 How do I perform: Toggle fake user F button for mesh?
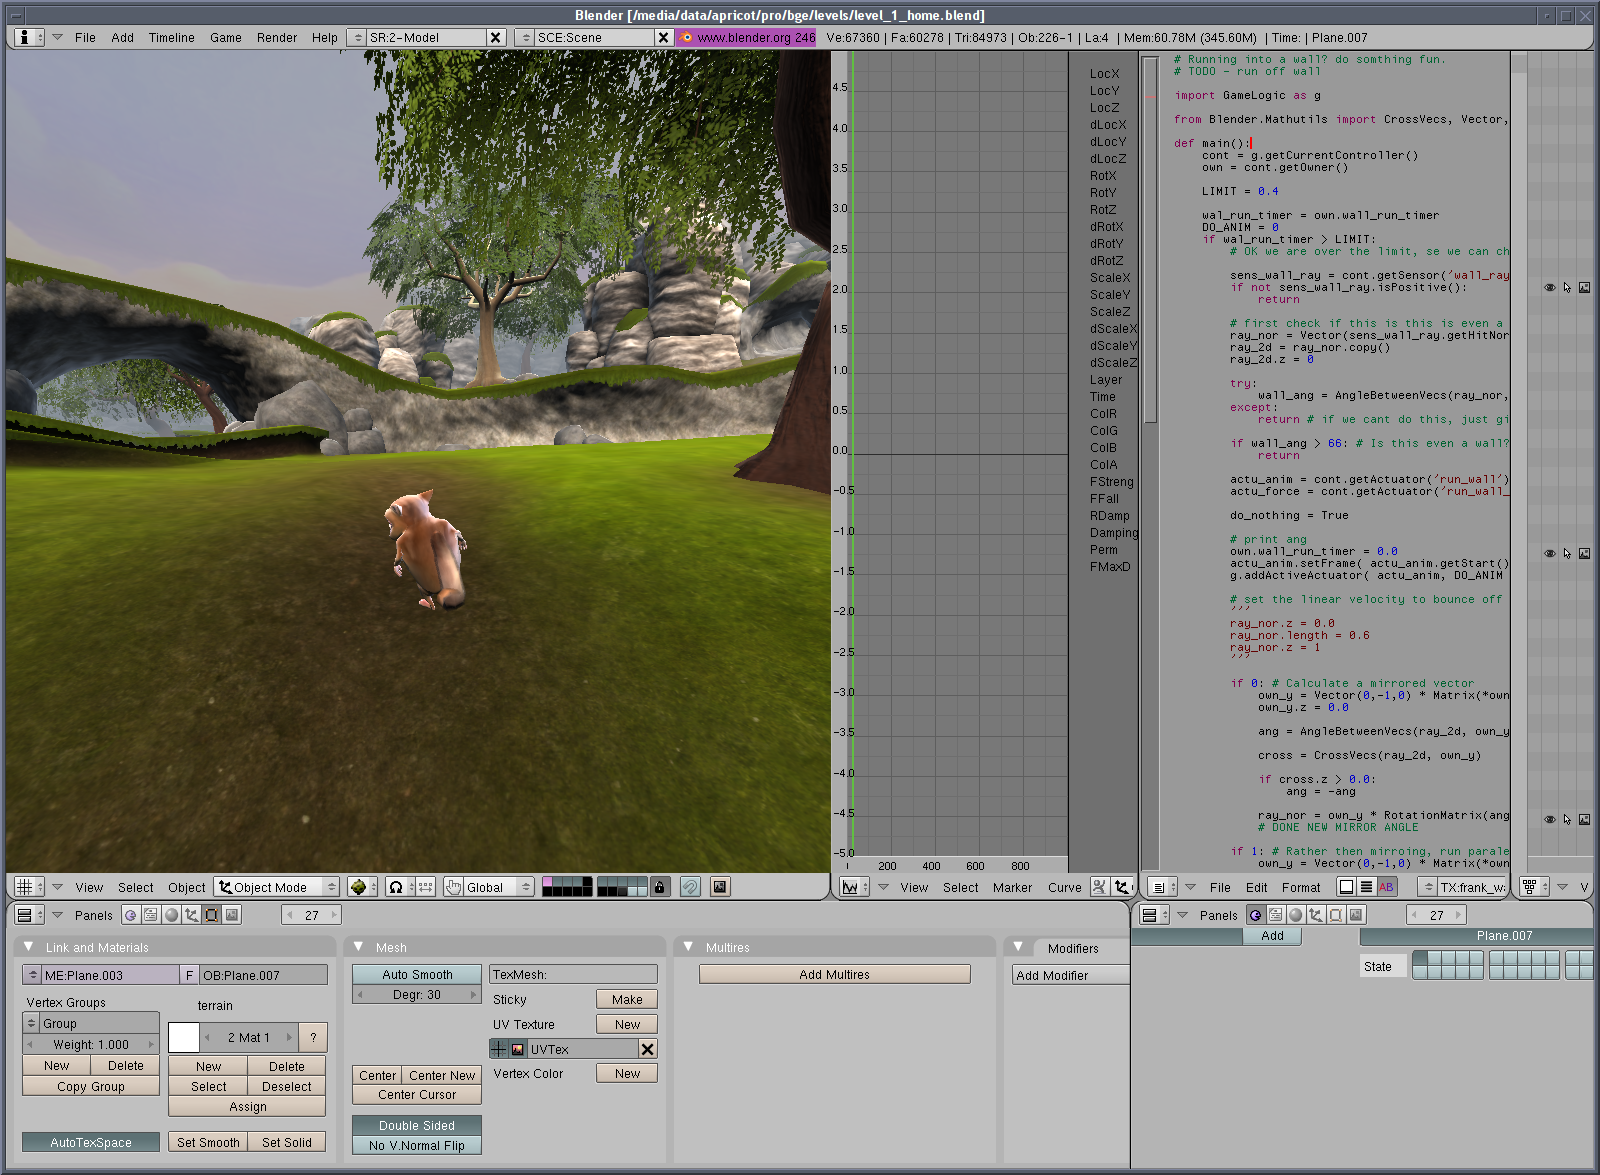pyautogui.click(x=189, y=975)
